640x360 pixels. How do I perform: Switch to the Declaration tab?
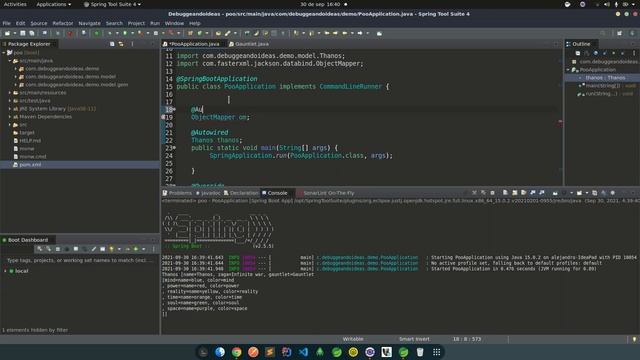241,193
